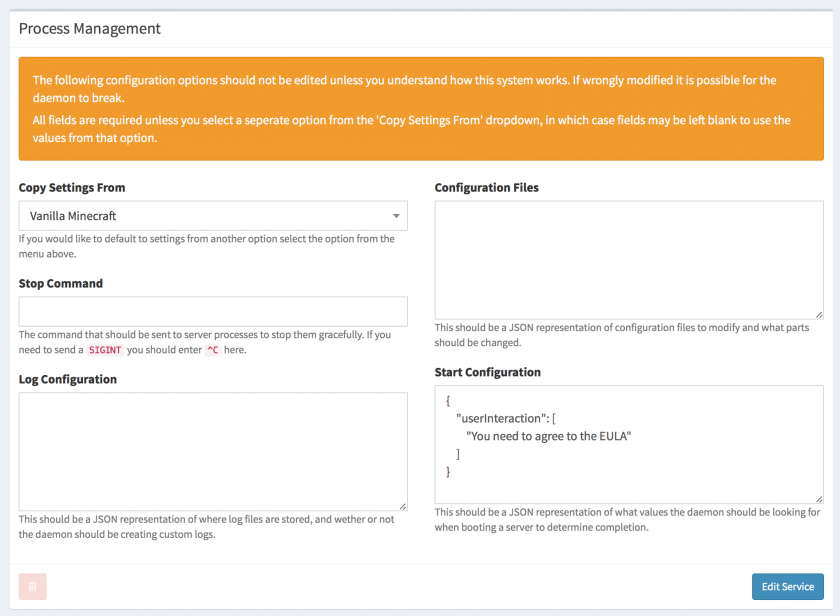840x616 pixels.
Task: Click the red trash delete icon
Action: click(x=32, y=586)
